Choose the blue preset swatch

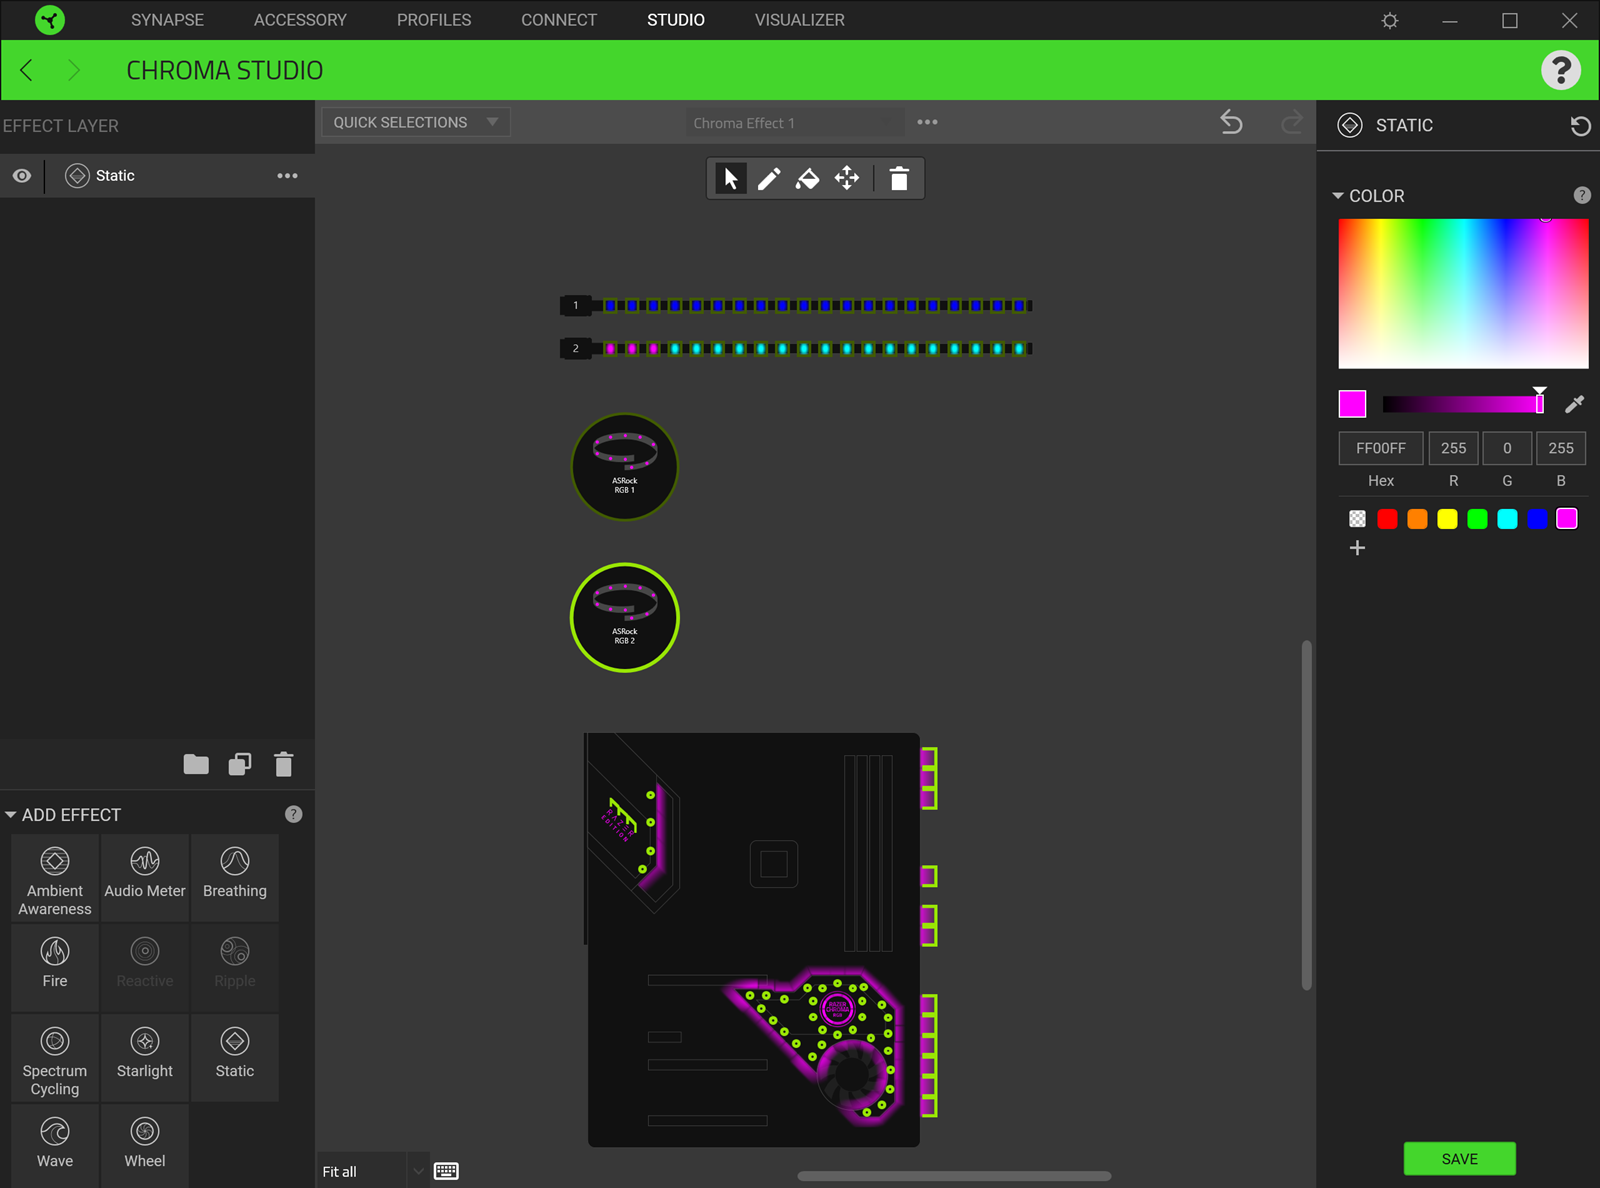coord(1537,519)
